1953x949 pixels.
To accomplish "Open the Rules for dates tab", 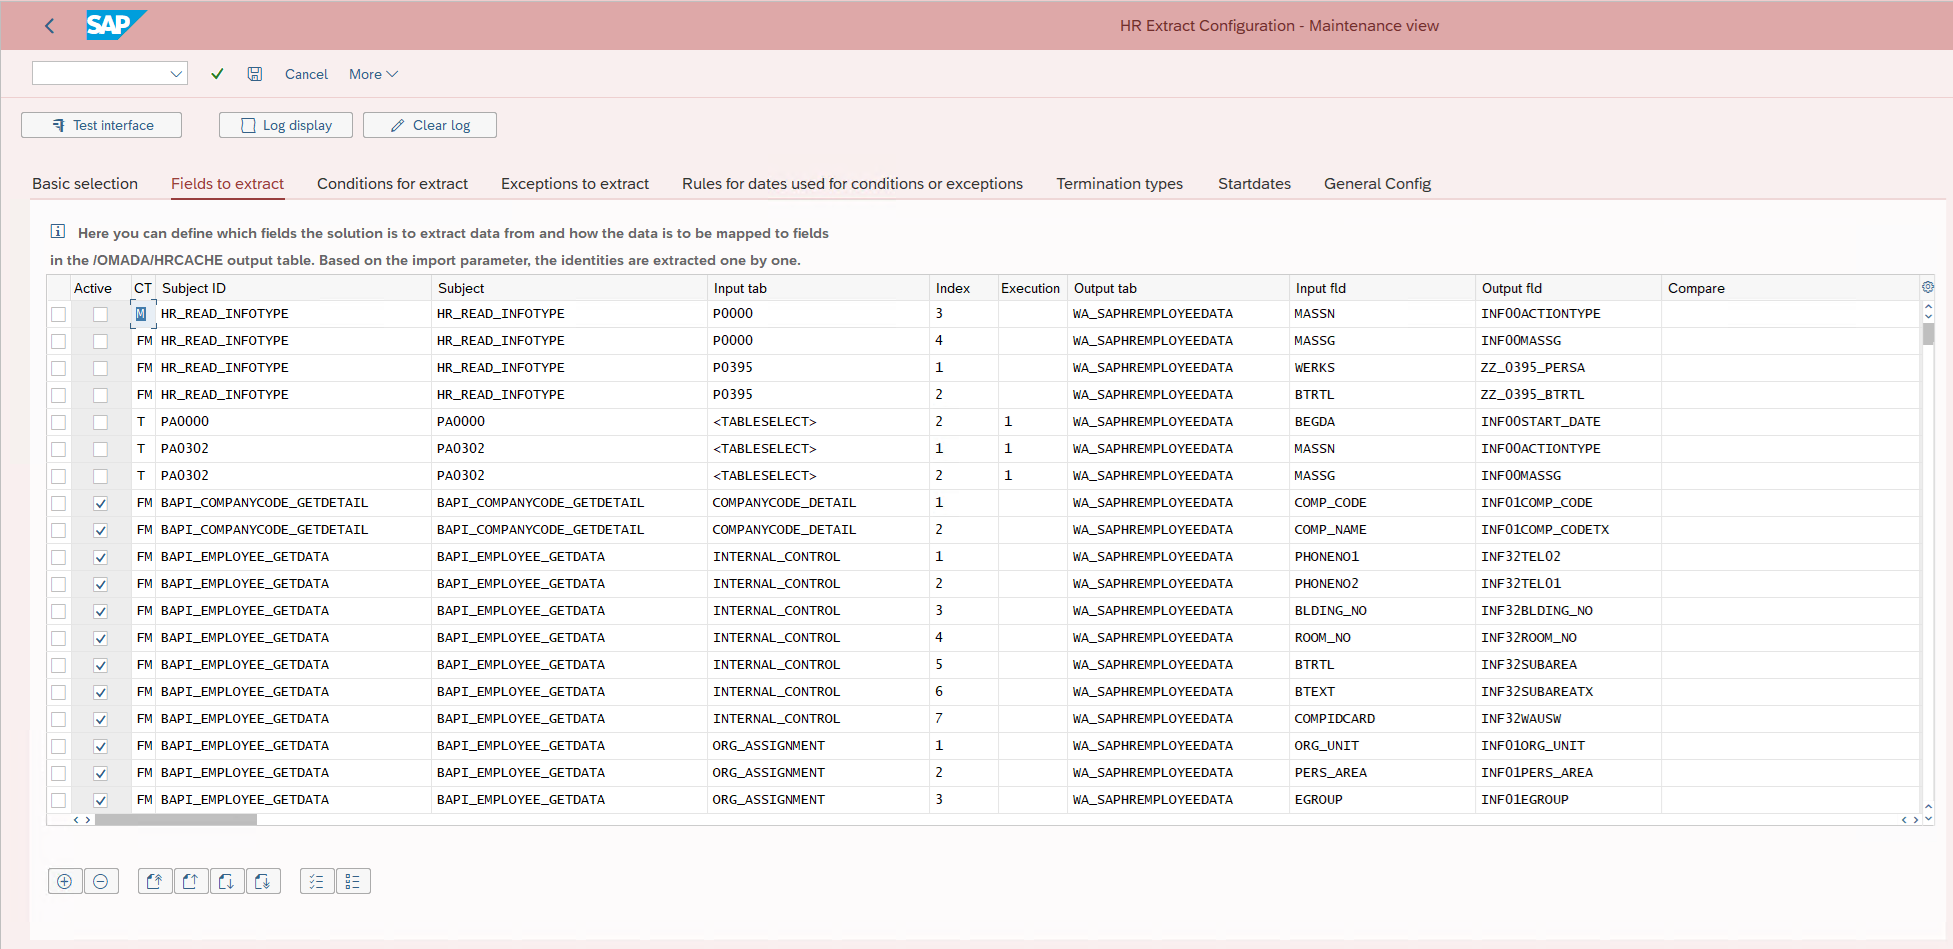I will tap(852, 184).
